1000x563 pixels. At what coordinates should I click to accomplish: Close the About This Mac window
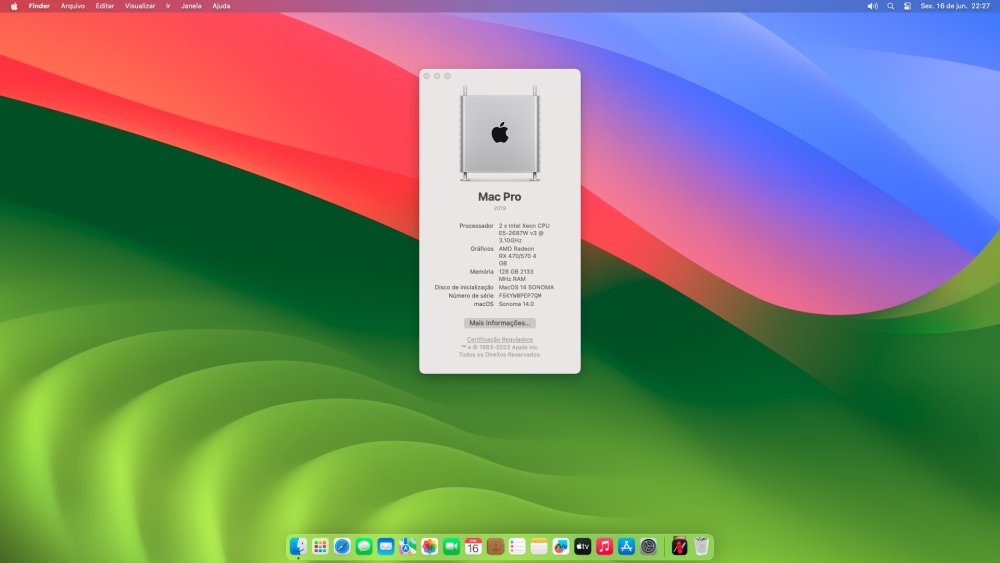pos(427,76)
